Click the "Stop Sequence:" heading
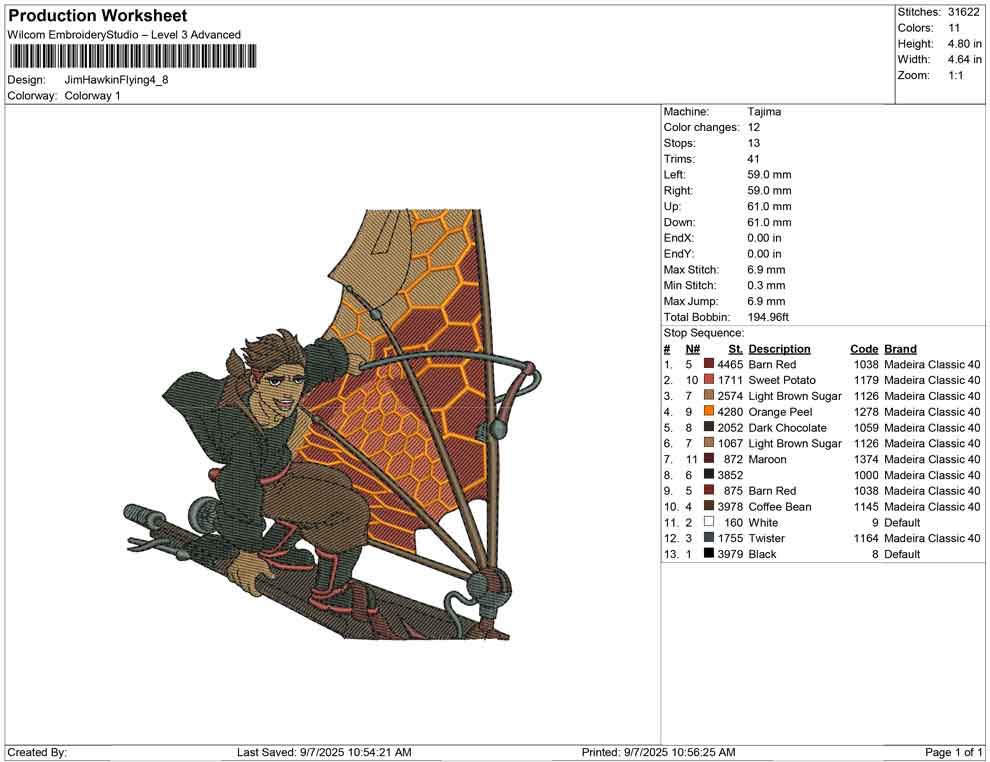The width and height of the screenshot is (990, 762). tap(704, 333)
